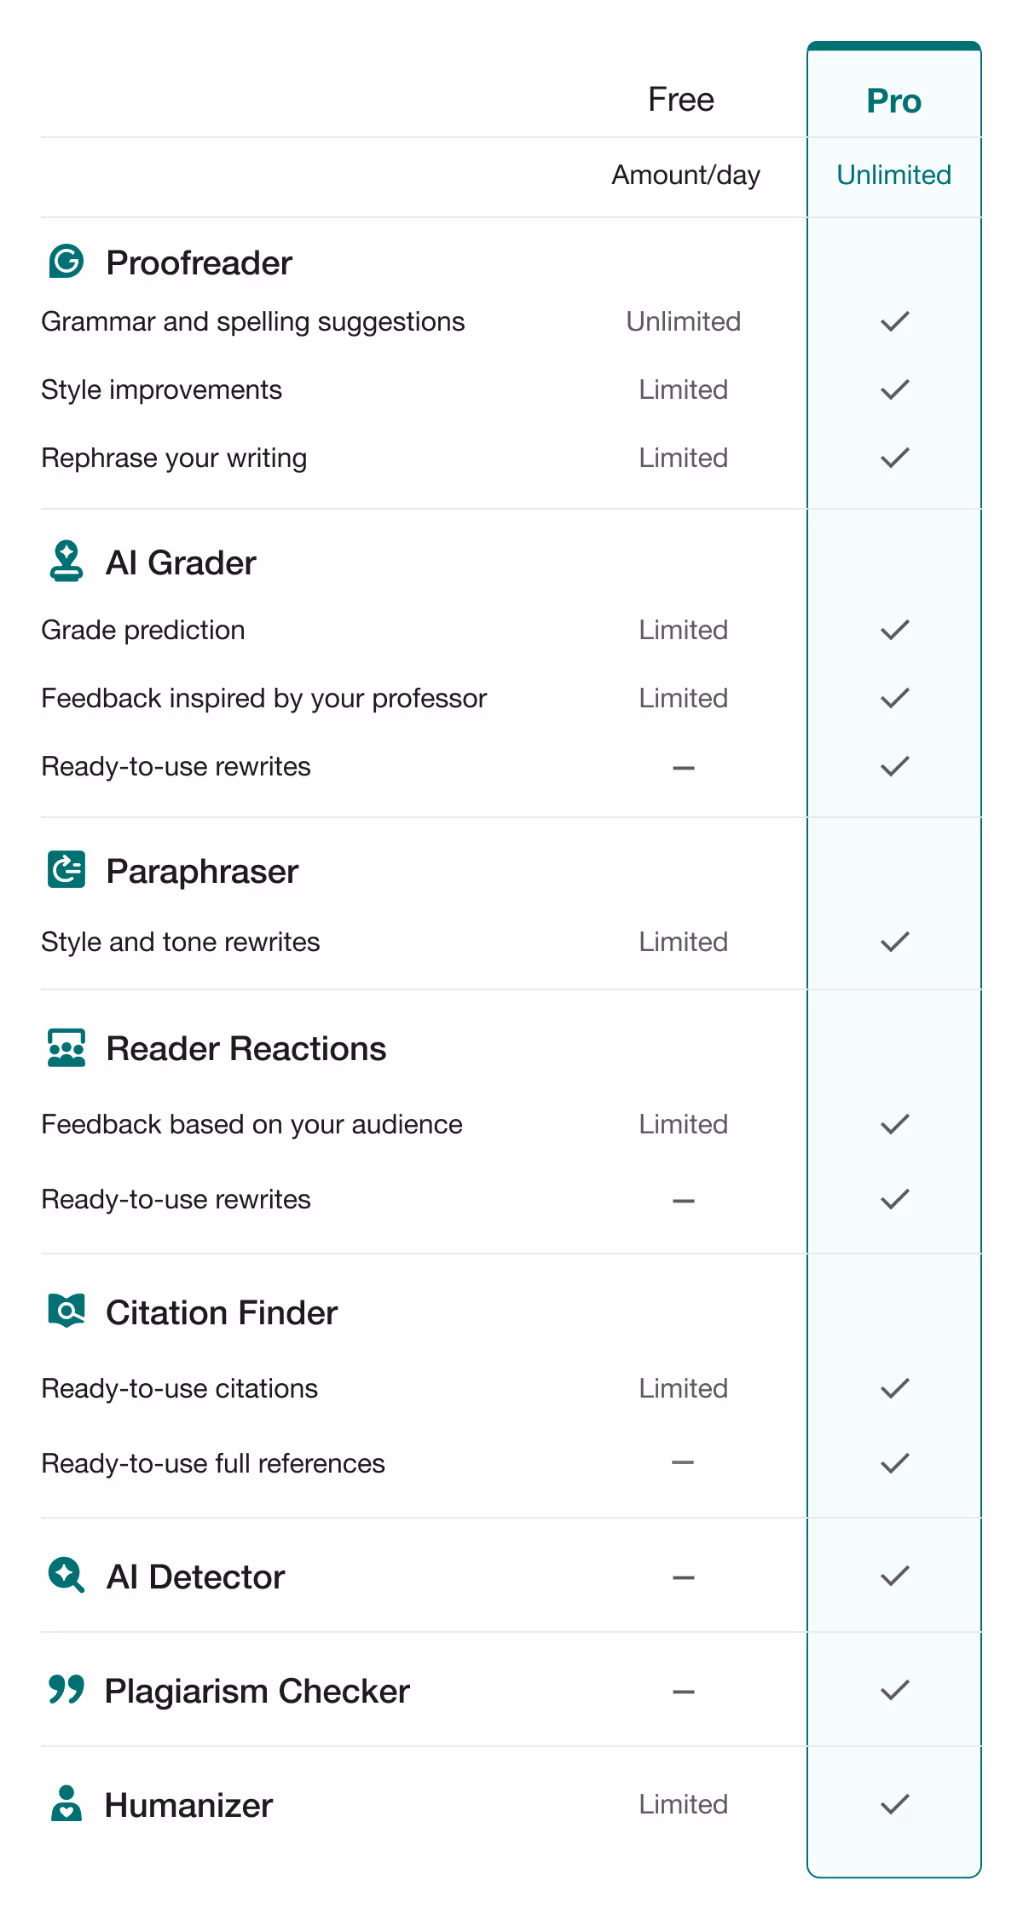The width and height of the screenshot is (1023, 1920).
Task: Click the Proofreader section title
Action: pos(199,263)
